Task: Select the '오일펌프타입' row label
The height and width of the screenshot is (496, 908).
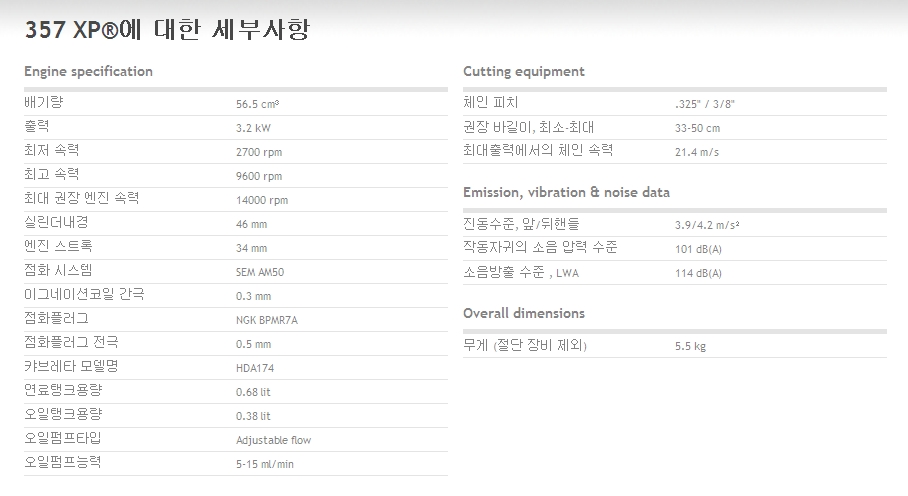Action: [63, 439]
